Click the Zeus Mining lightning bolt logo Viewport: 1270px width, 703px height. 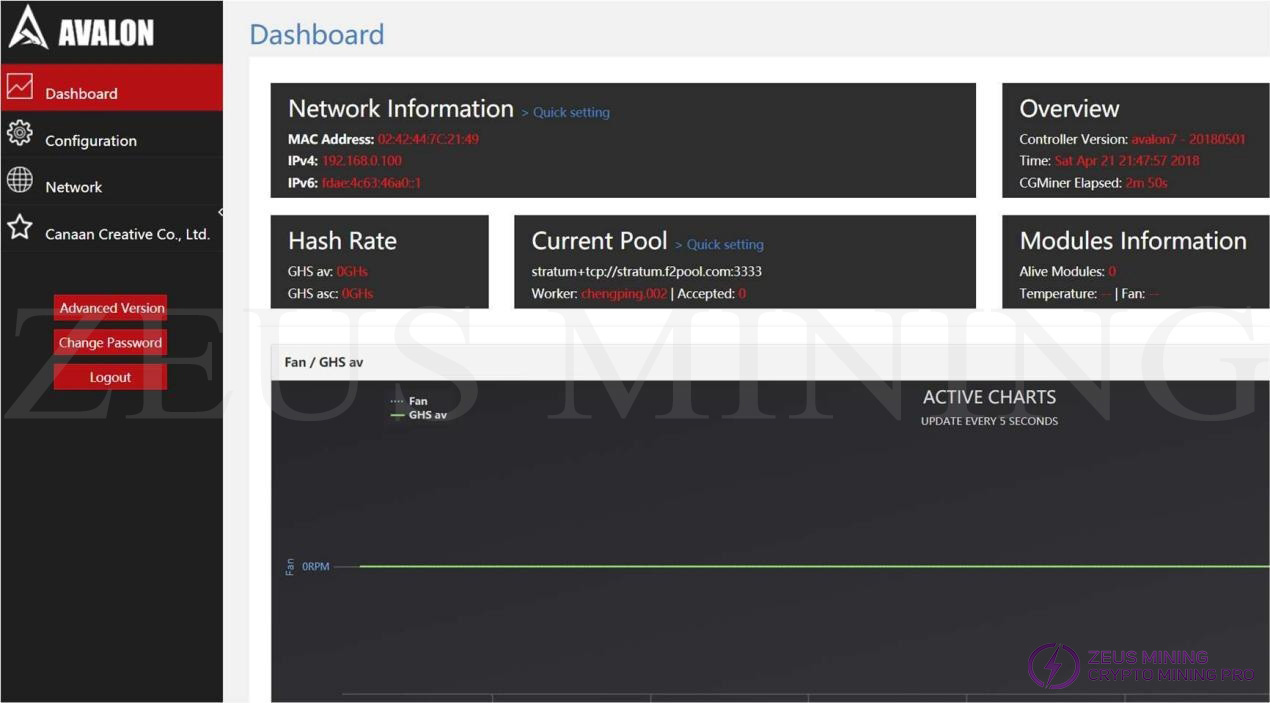click(x=1053, y=666)
